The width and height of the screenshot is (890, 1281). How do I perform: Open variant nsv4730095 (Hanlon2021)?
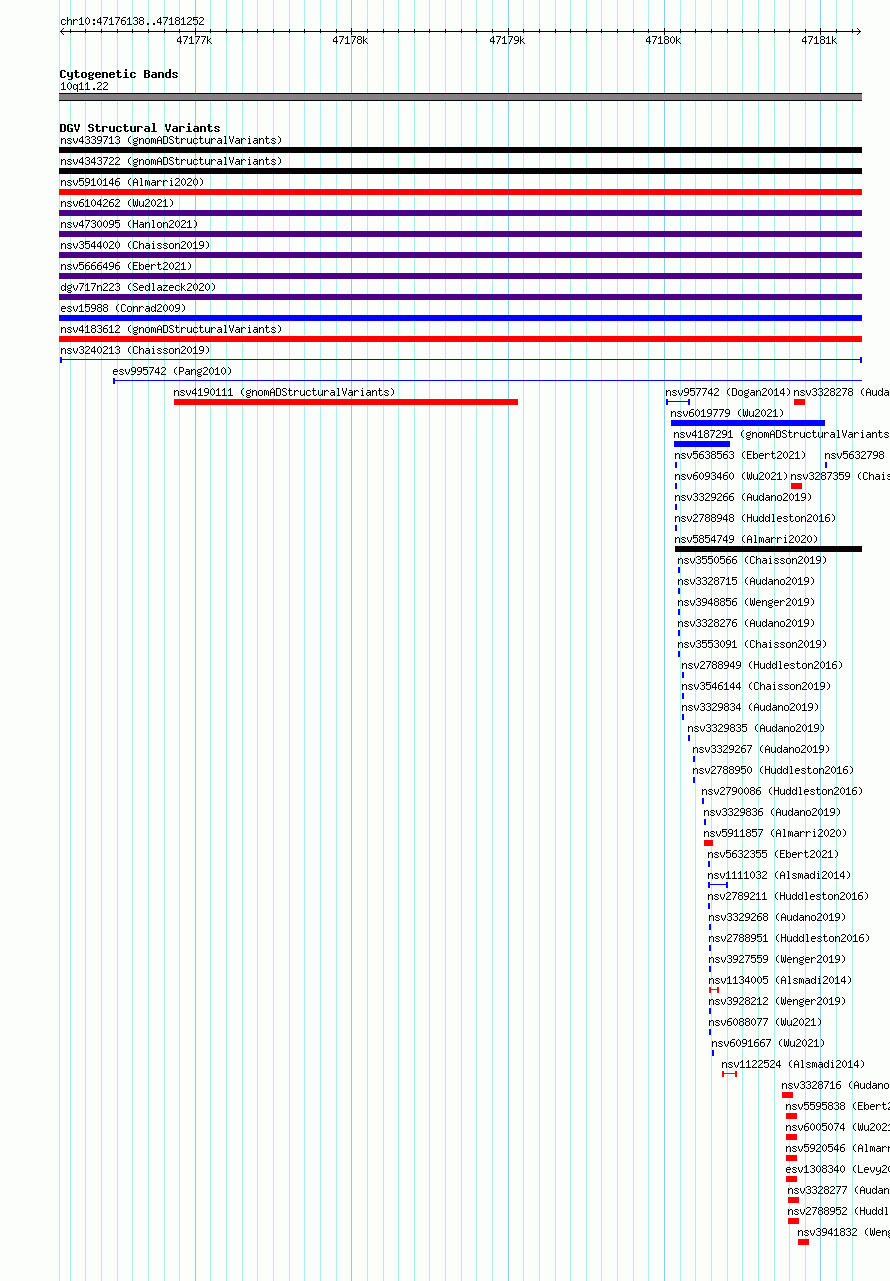129,224
